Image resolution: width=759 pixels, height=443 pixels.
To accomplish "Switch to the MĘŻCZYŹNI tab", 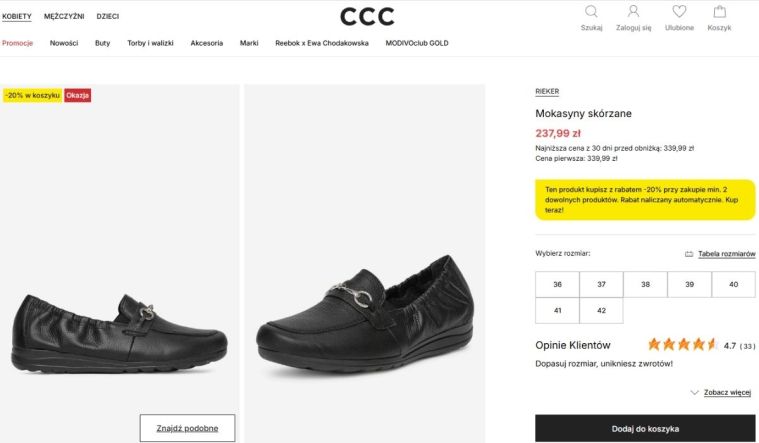I will 64,16.
